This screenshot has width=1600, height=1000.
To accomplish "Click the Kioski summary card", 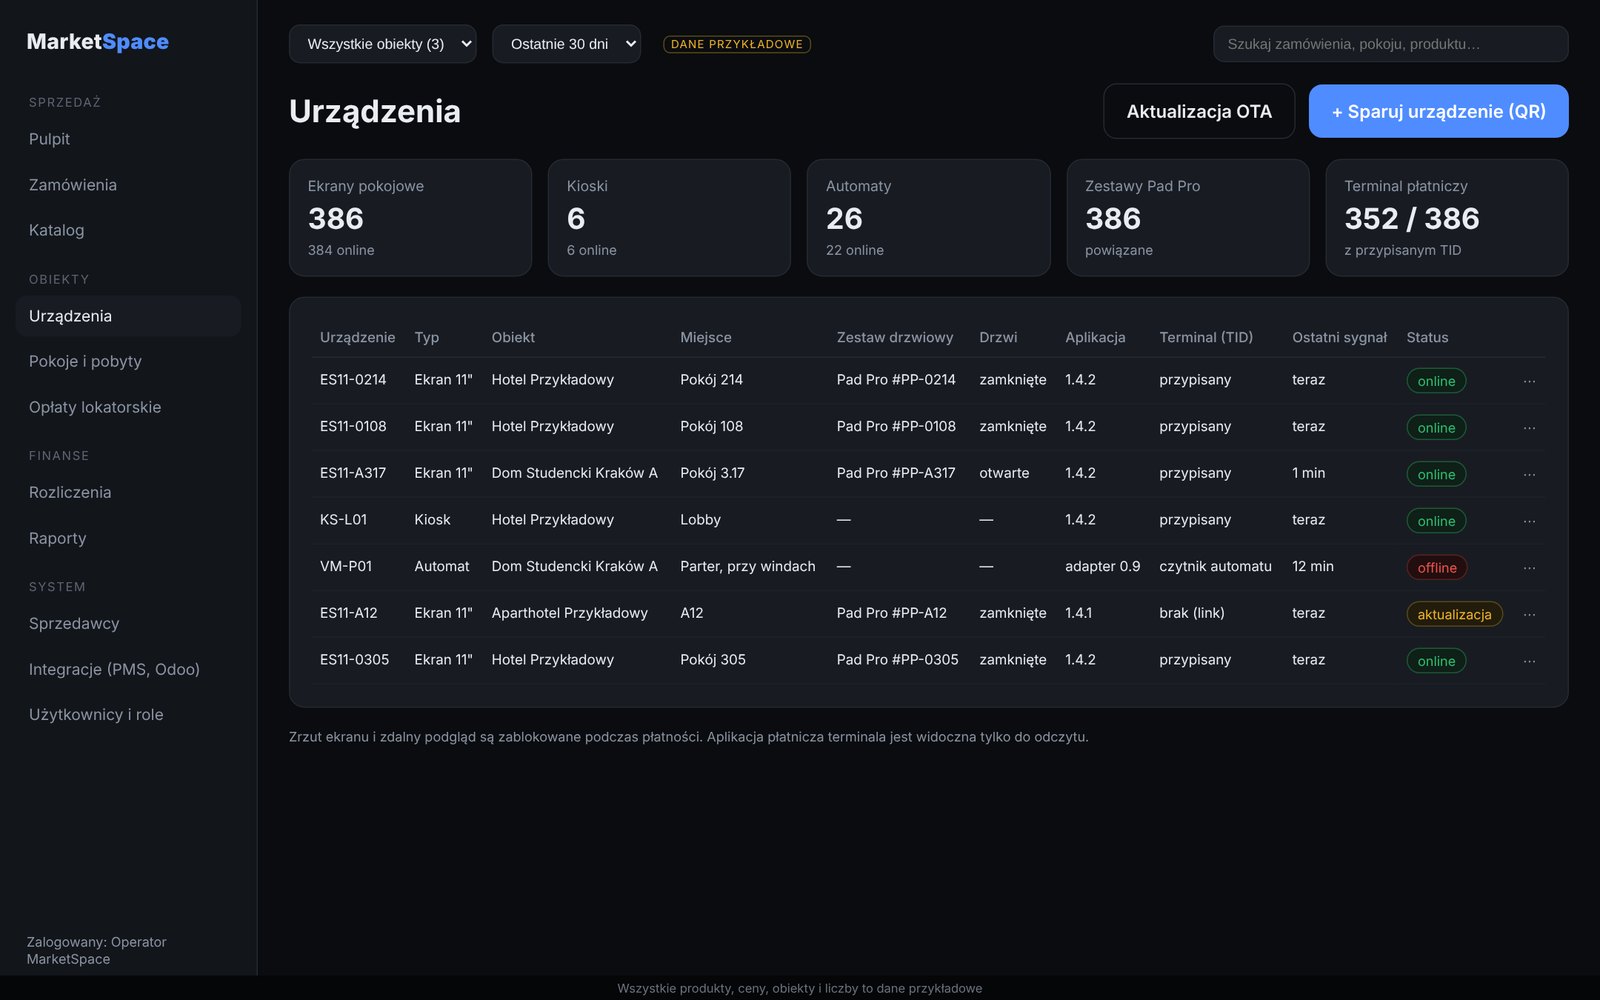I will click(669, 218).
